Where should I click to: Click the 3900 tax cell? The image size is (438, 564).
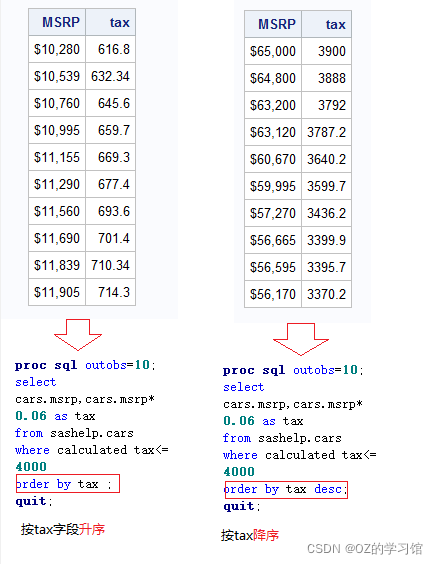[327, 51]
